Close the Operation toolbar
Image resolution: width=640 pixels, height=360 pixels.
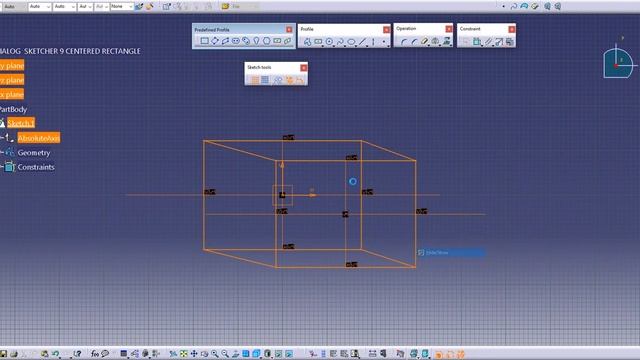pyautogui.click(x=449, y=29)
